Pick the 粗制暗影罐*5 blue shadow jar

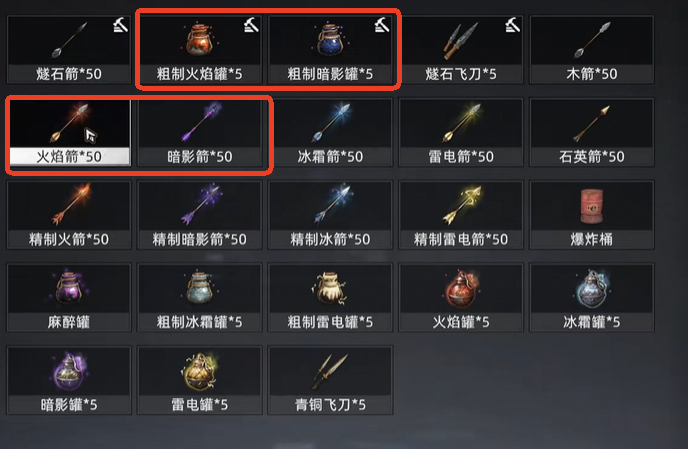[330, 50]
